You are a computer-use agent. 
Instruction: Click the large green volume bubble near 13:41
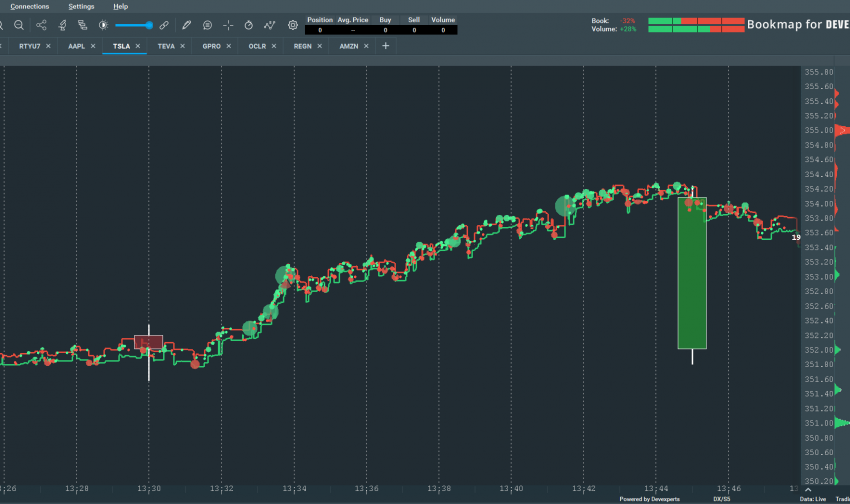tap(565, 206)
